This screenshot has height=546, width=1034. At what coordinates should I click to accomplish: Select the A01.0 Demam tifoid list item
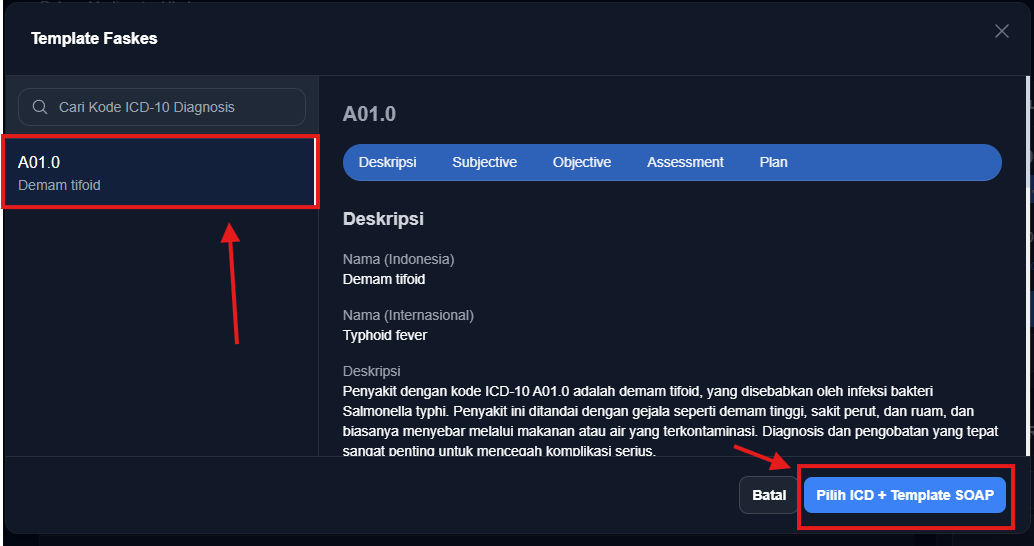[160, 172]
